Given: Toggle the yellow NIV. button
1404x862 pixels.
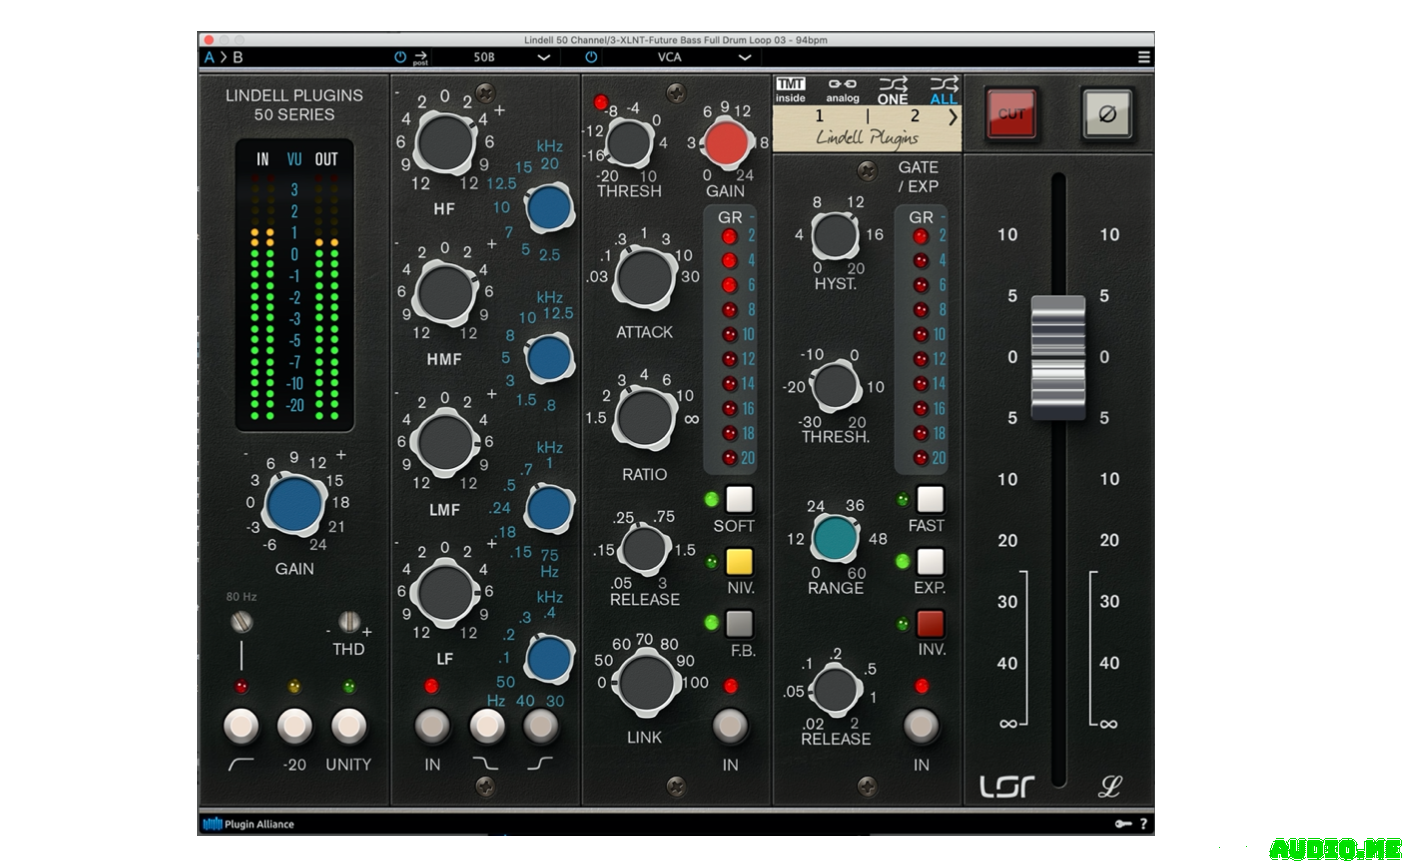Looking at the screenshot, I should click(739, 561).
